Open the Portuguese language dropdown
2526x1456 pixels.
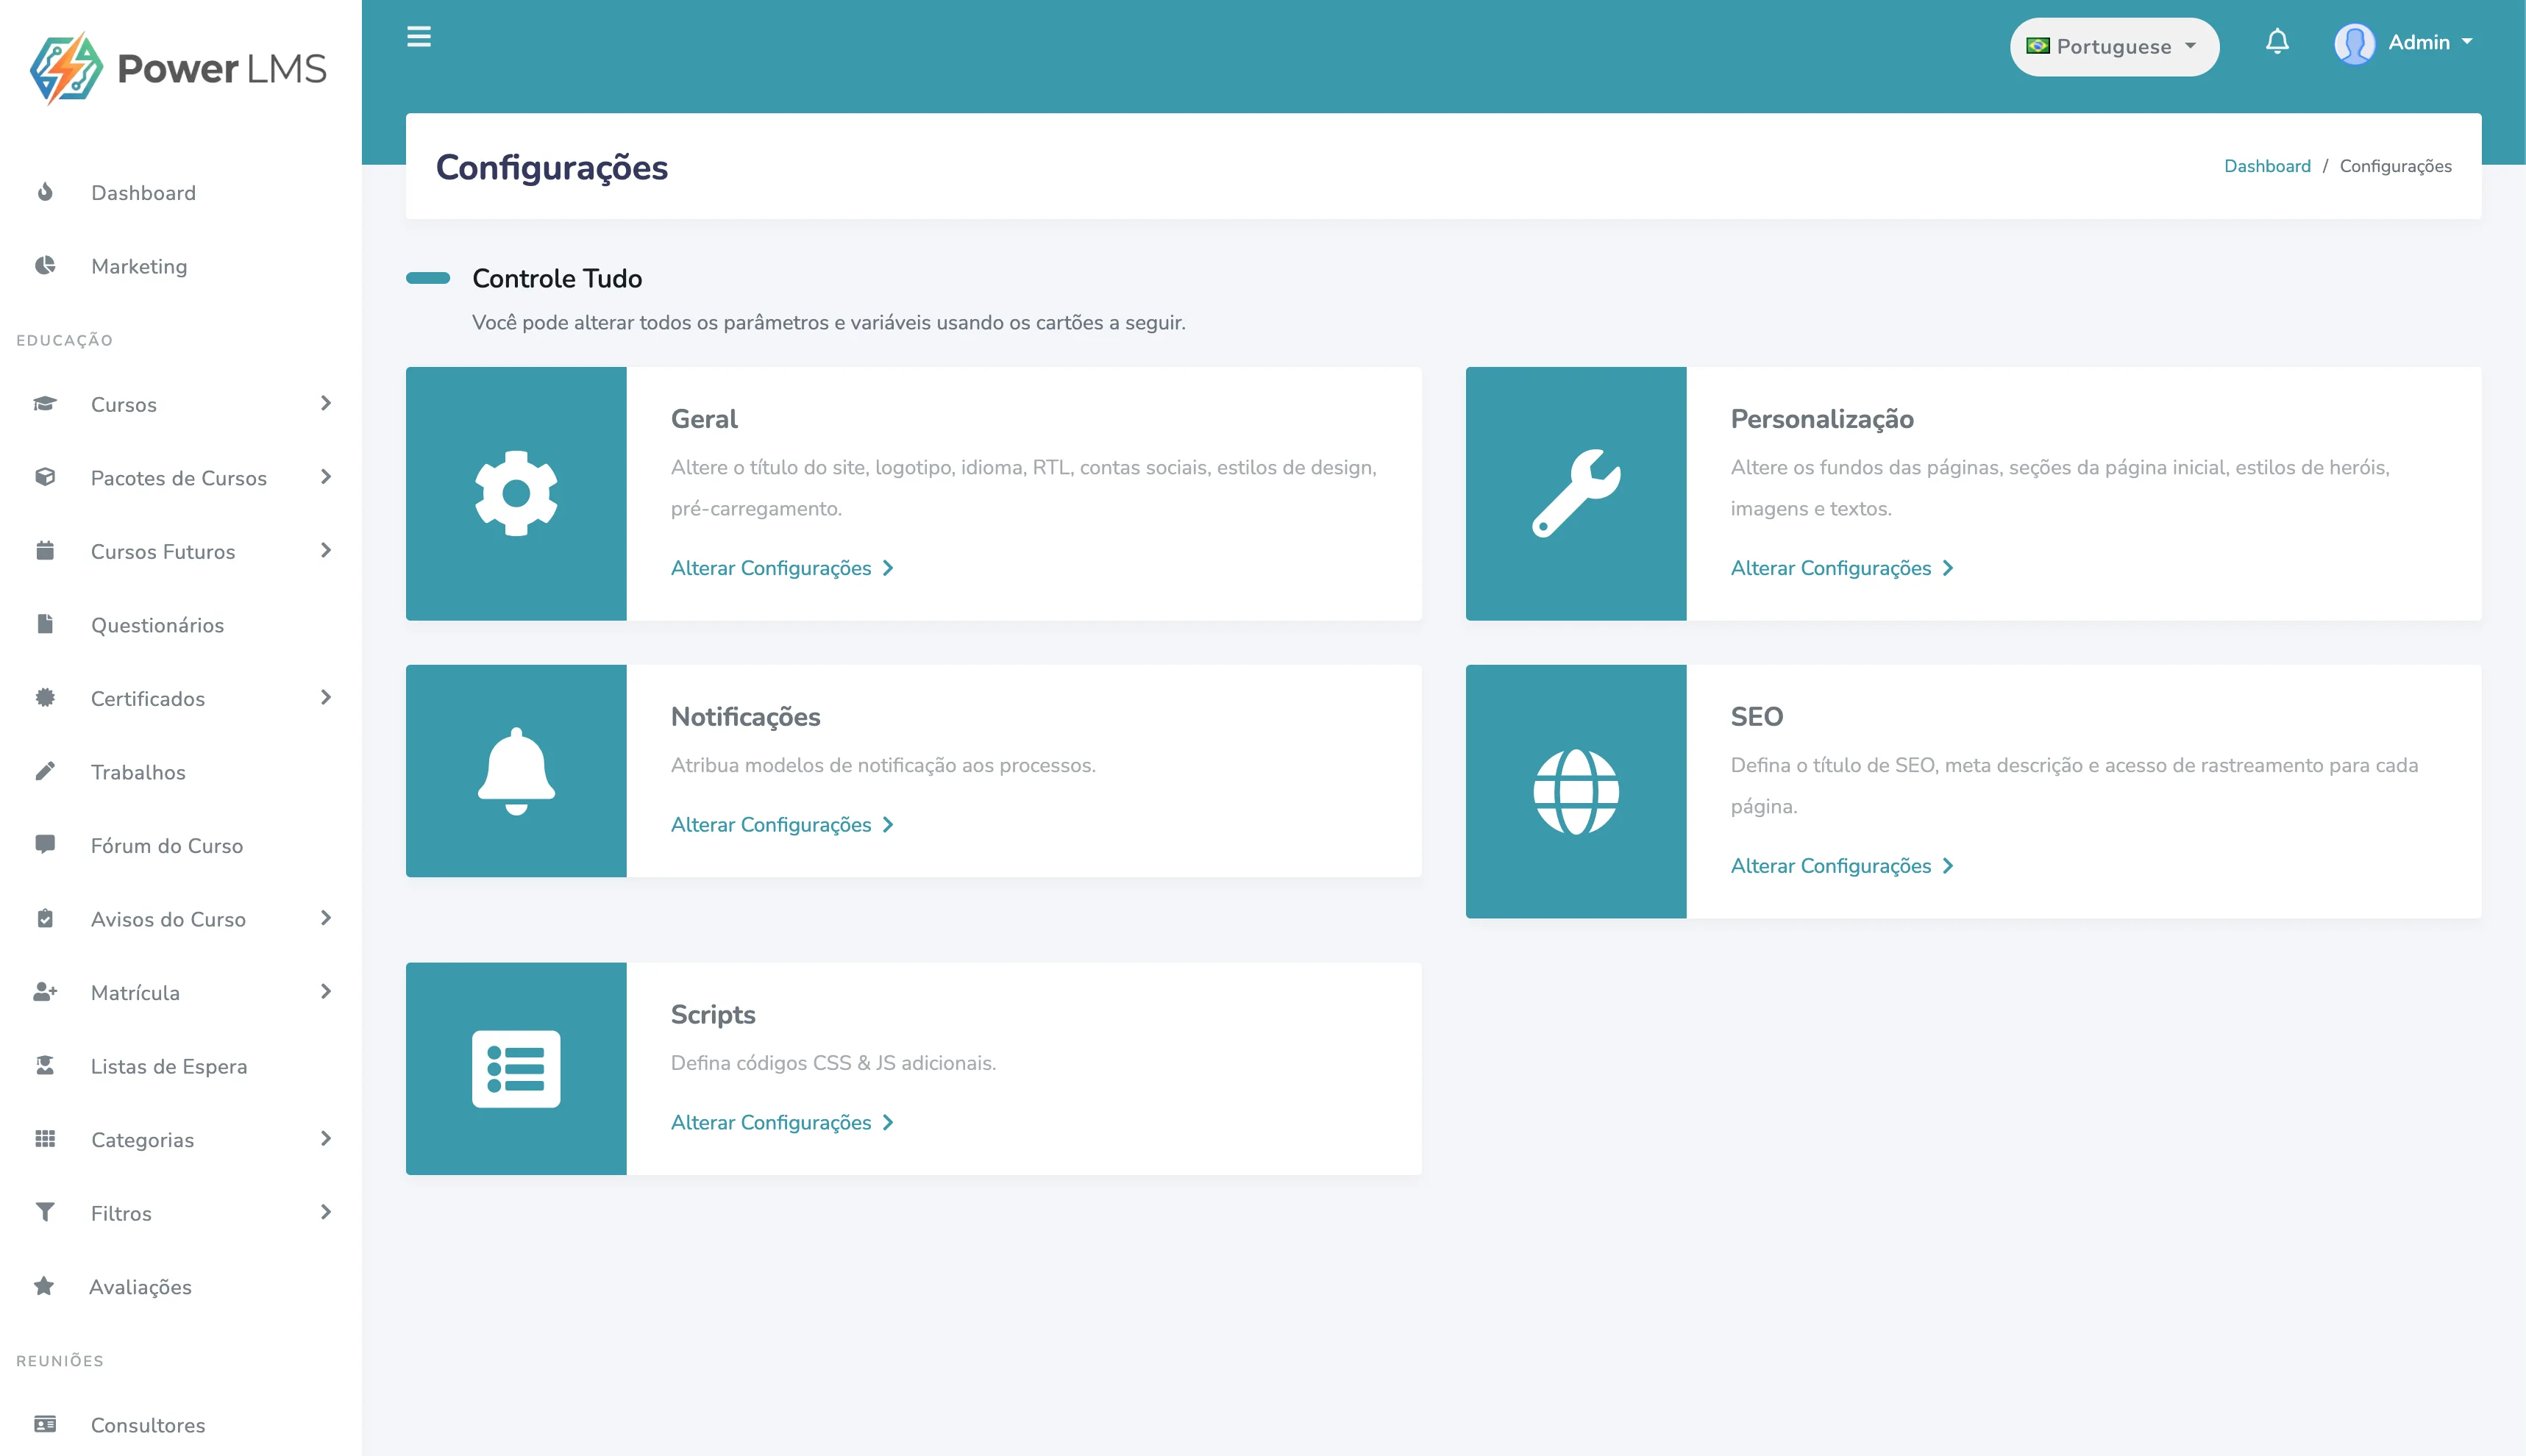2113,47
